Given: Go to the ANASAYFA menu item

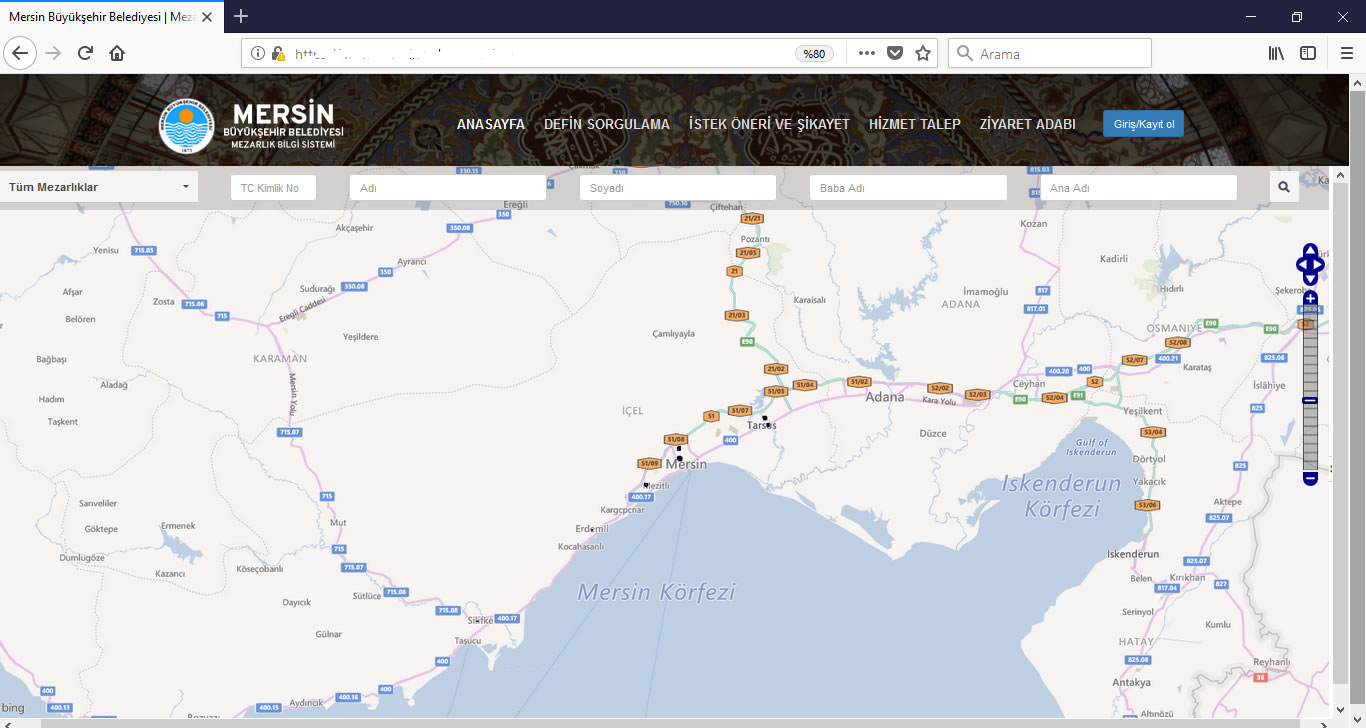Looking at the screenshot, I should (x=491, y=124).
